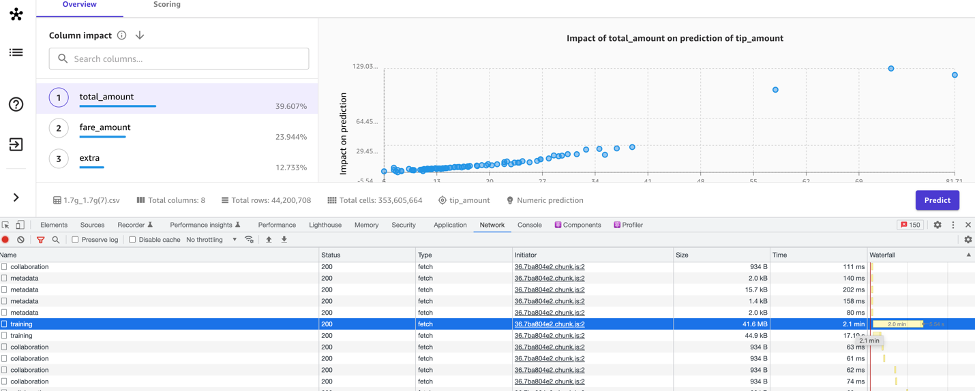Click the Column impact info icon

click(x=122, y=35)
